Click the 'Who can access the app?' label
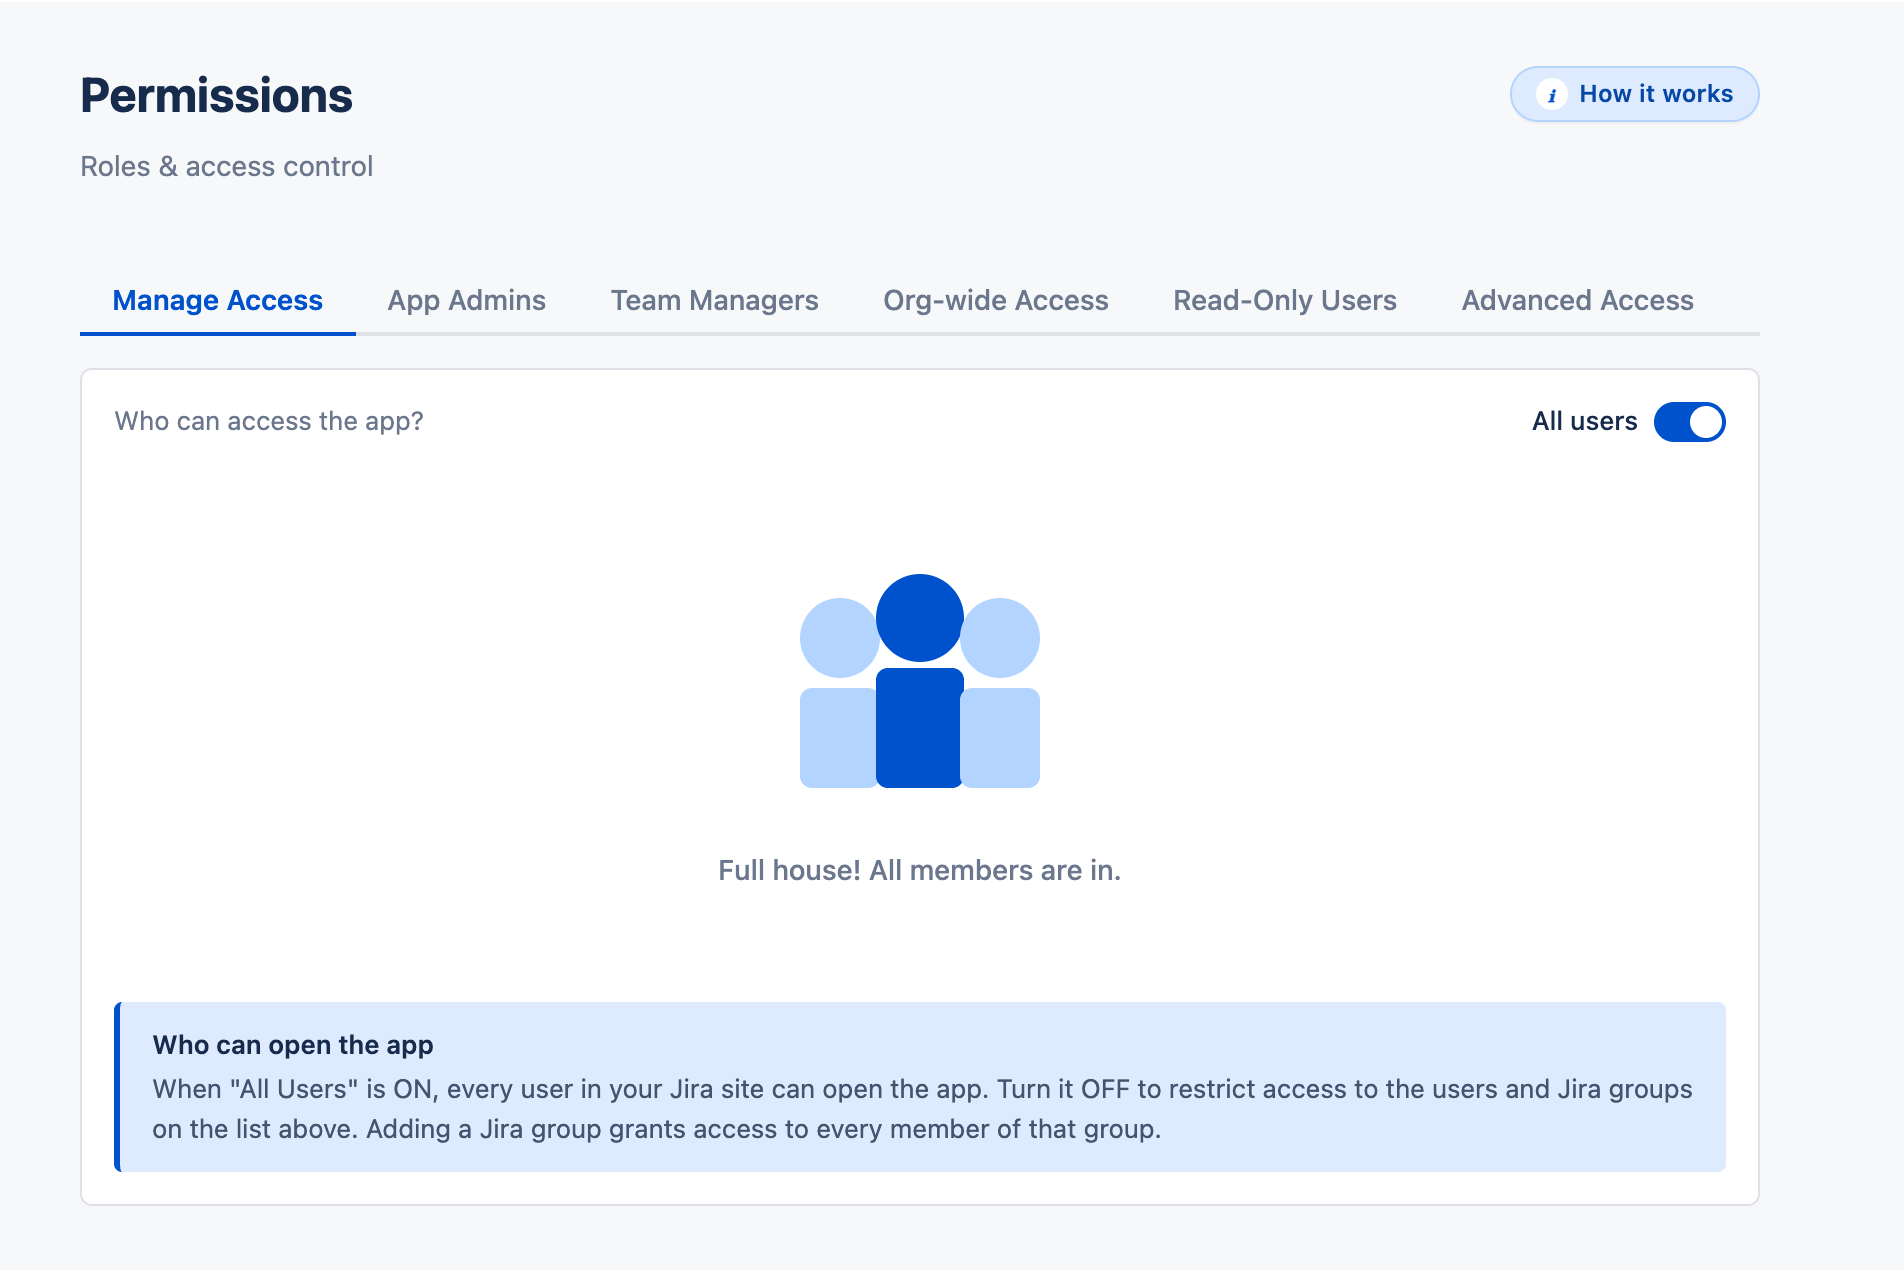Screen dimensions: 1904x1272 click(x=269, y=421)
